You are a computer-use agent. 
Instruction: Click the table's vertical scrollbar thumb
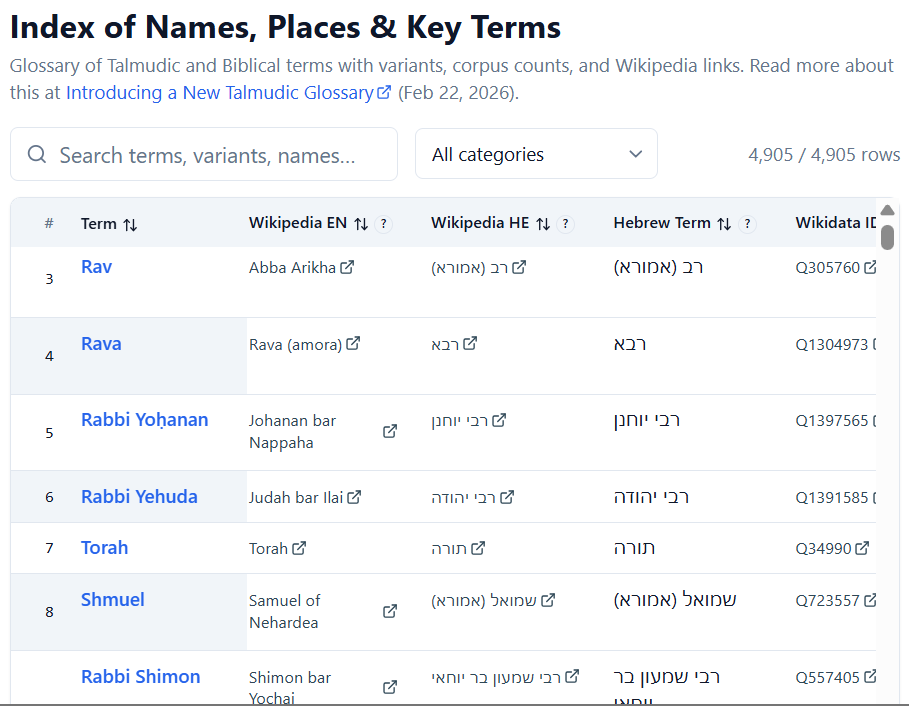pyautogui.click(x=887, y=237)
